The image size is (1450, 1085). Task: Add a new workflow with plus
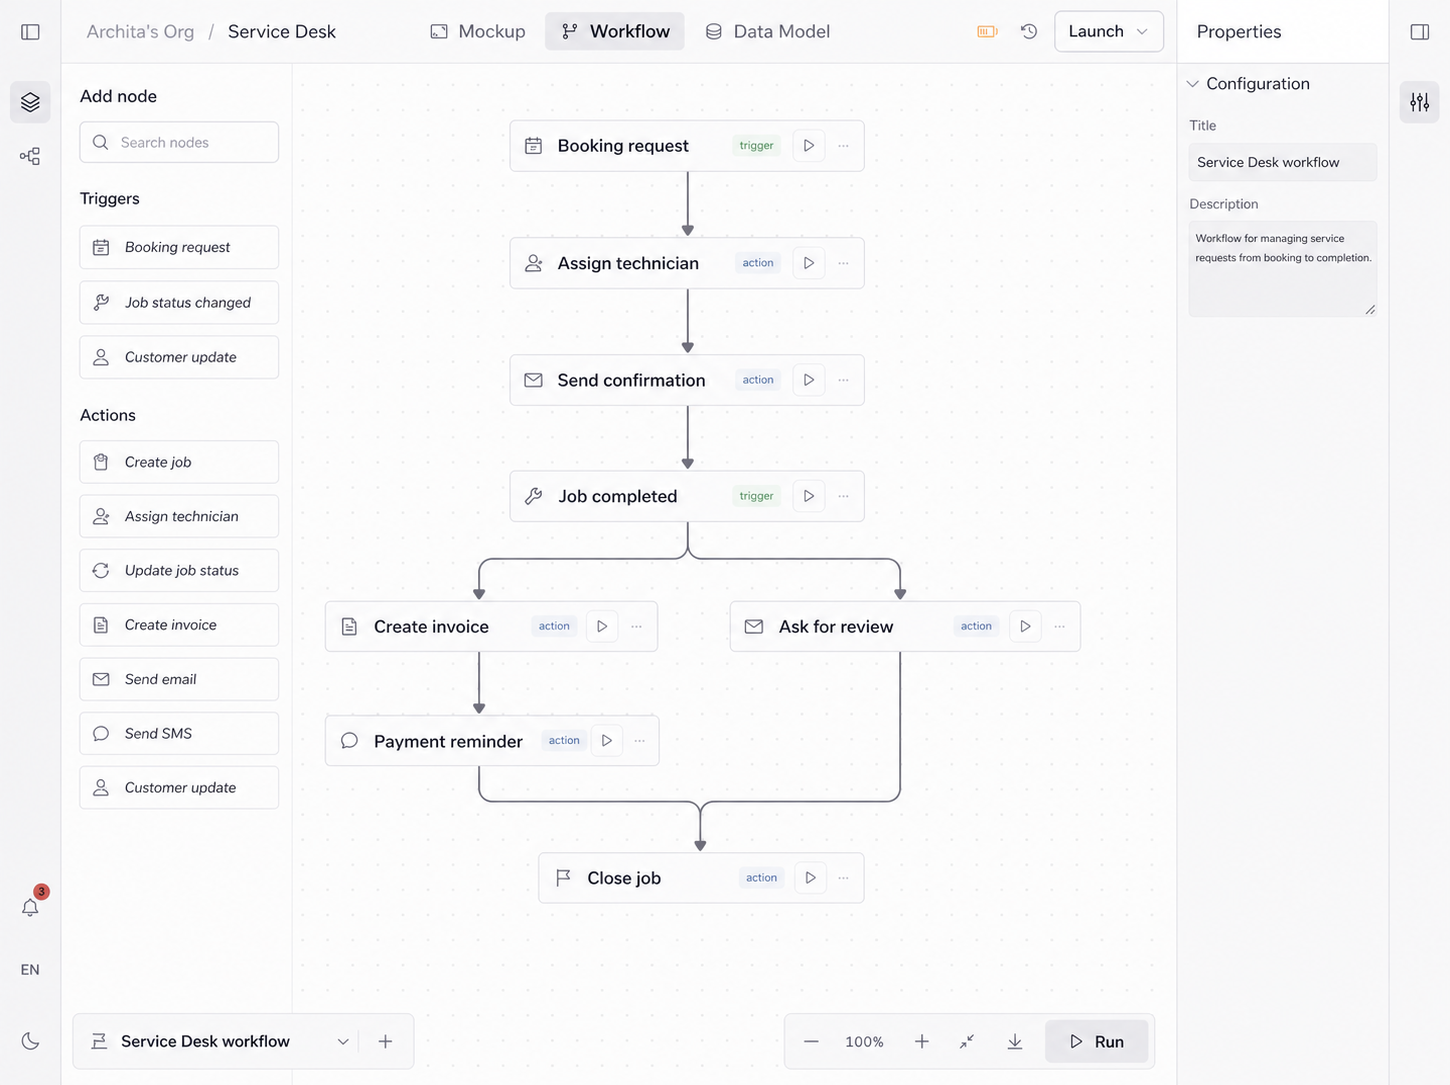click(385, 1041)
